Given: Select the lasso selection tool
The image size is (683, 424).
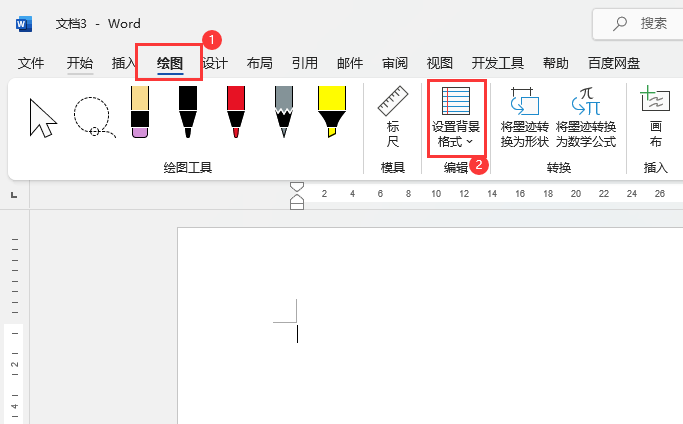Looking at the screenshot, I should click(94, 117).
